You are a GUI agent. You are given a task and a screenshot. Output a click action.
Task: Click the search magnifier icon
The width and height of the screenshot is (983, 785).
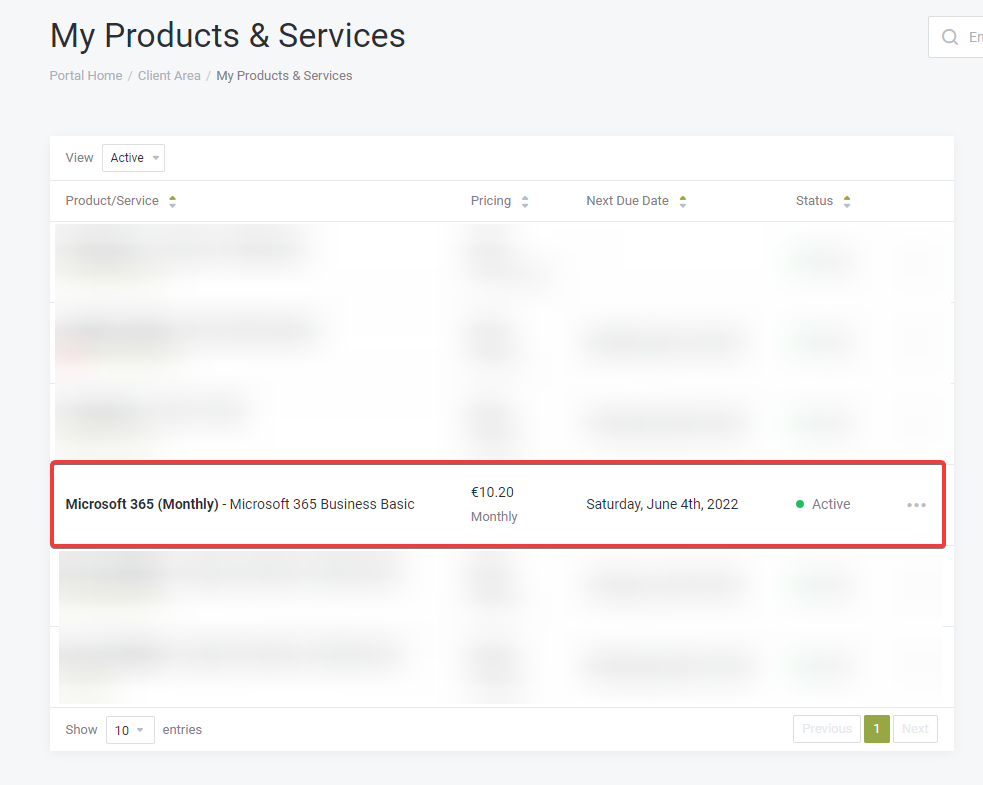950,37
